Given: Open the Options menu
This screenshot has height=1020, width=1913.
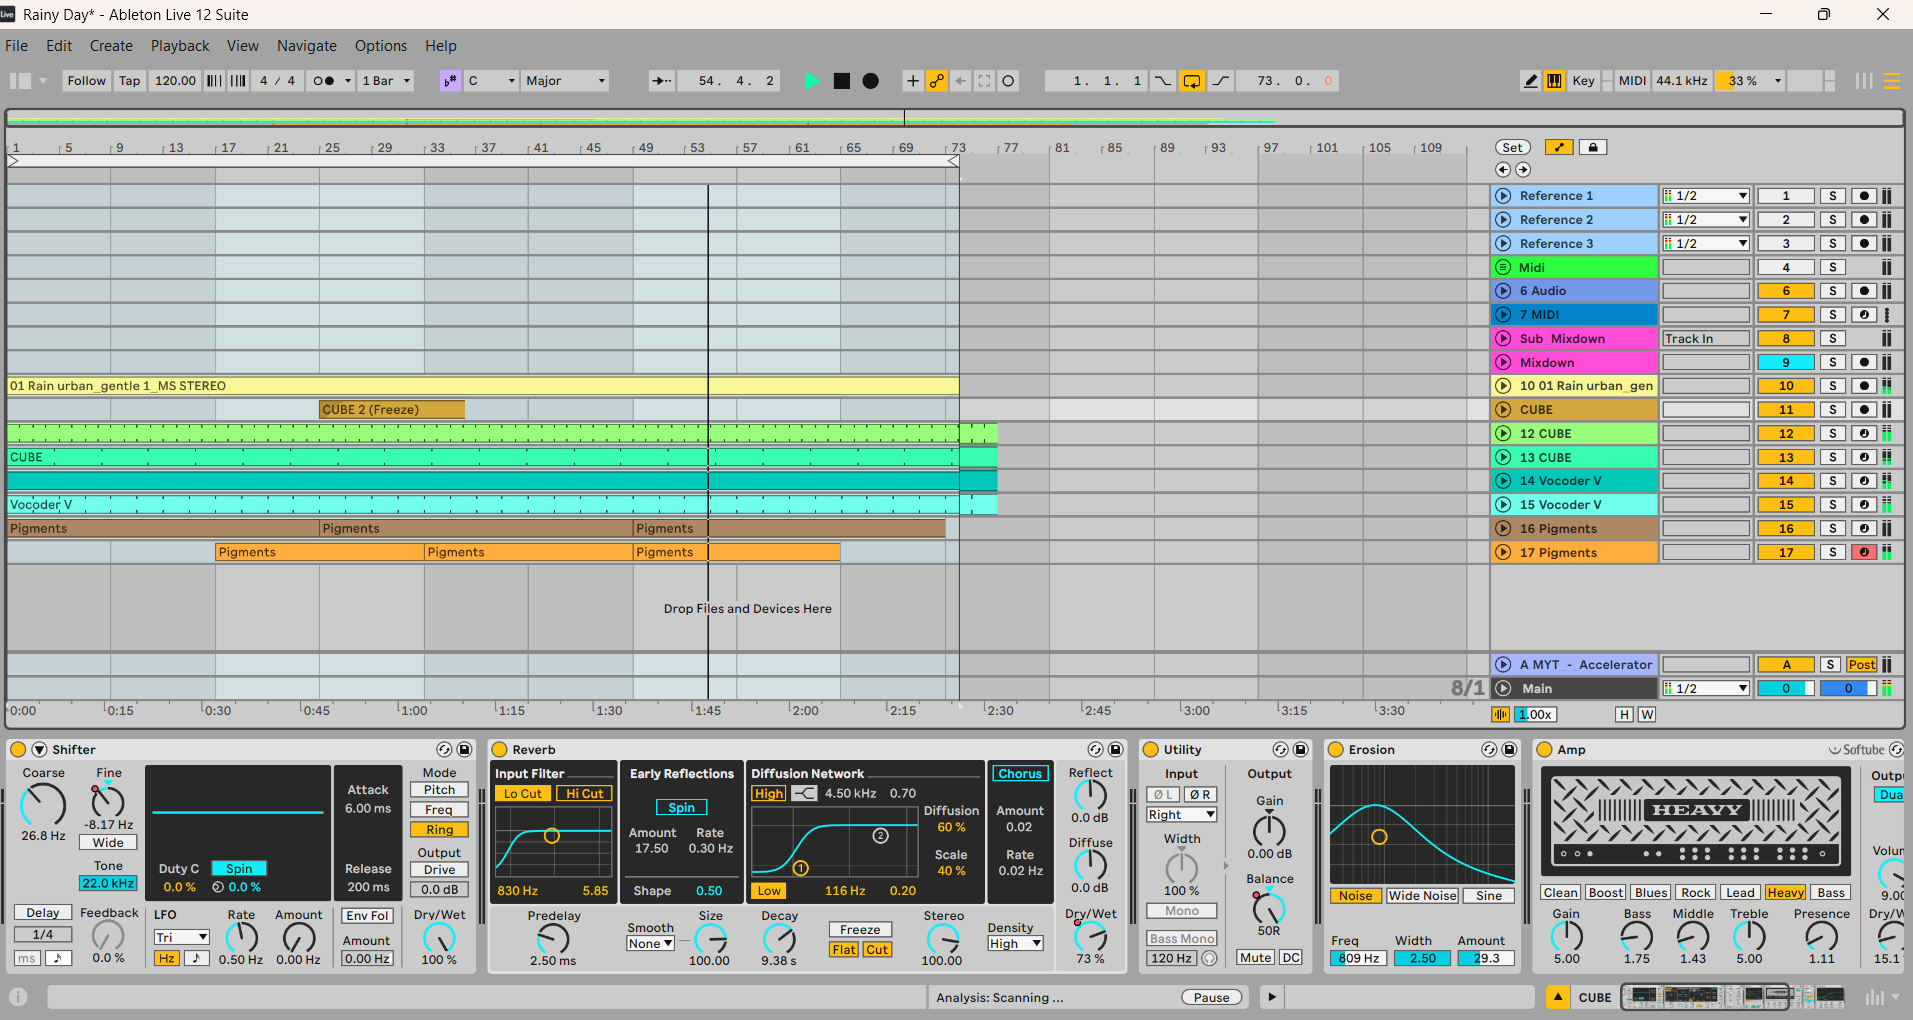Looking at the screenshot, I should click(381, 46).
